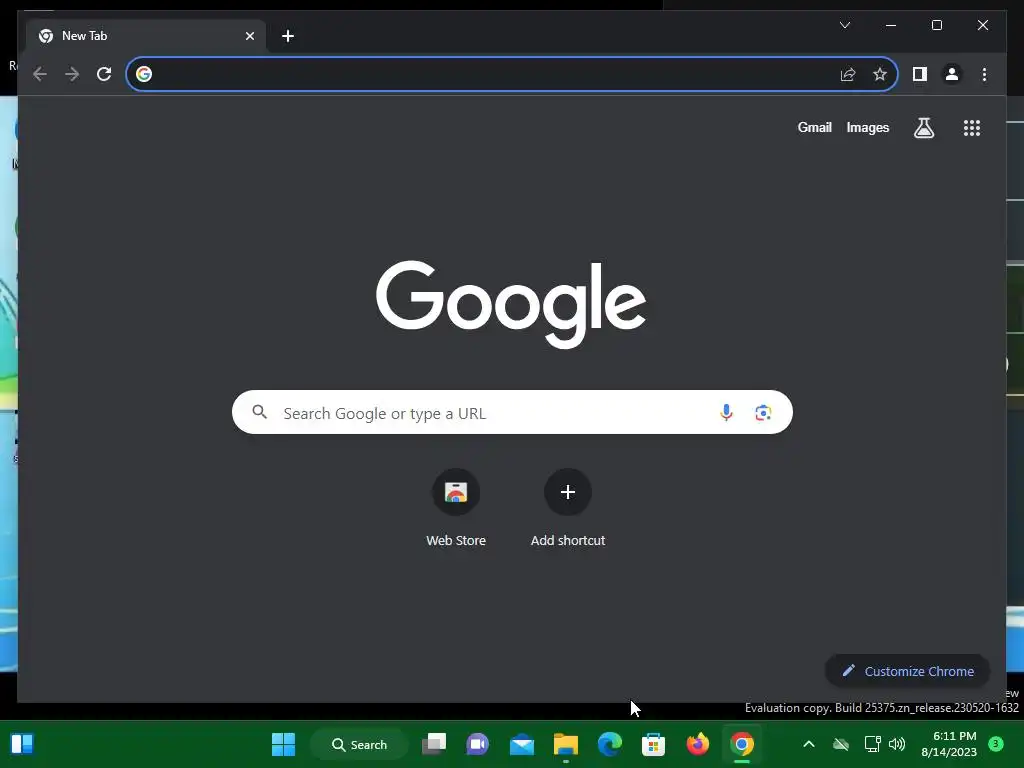Select the New Tab tab

[145, 36]
